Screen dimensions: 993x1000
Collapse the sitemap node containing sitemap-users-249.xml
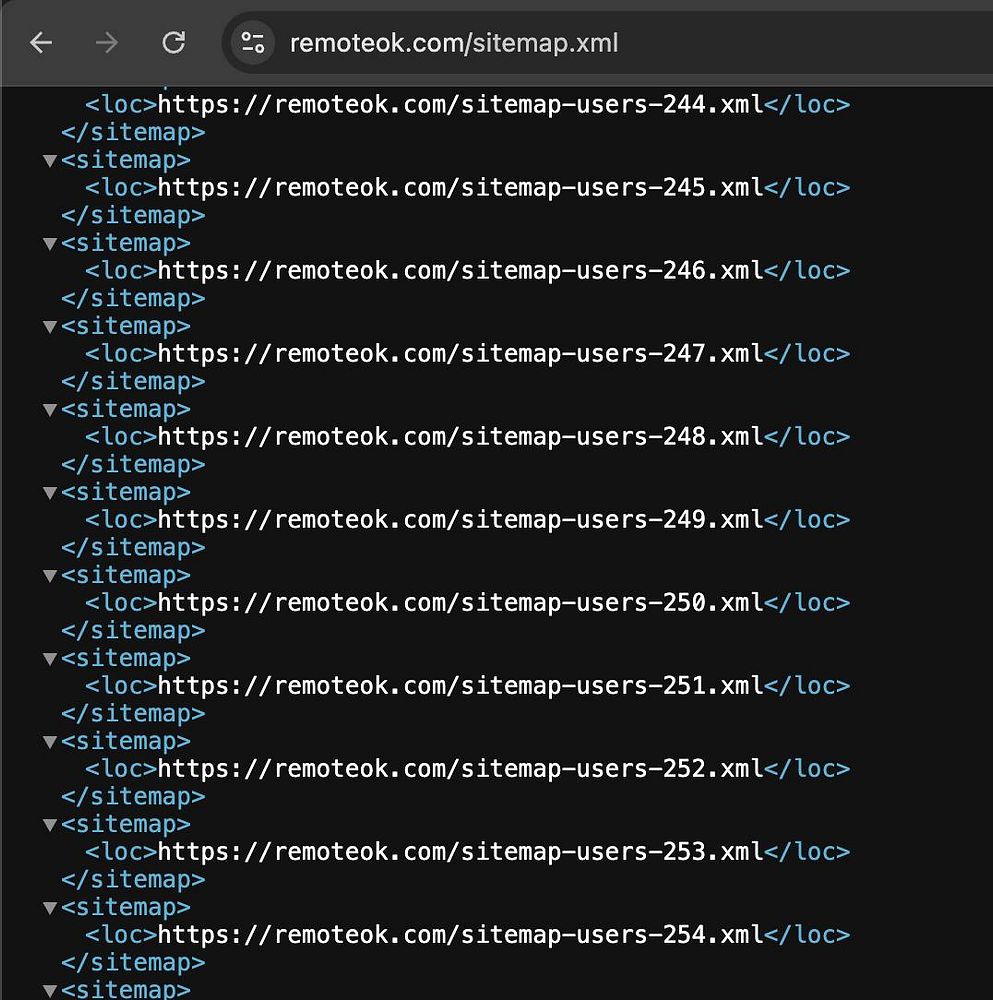(50, 492)
